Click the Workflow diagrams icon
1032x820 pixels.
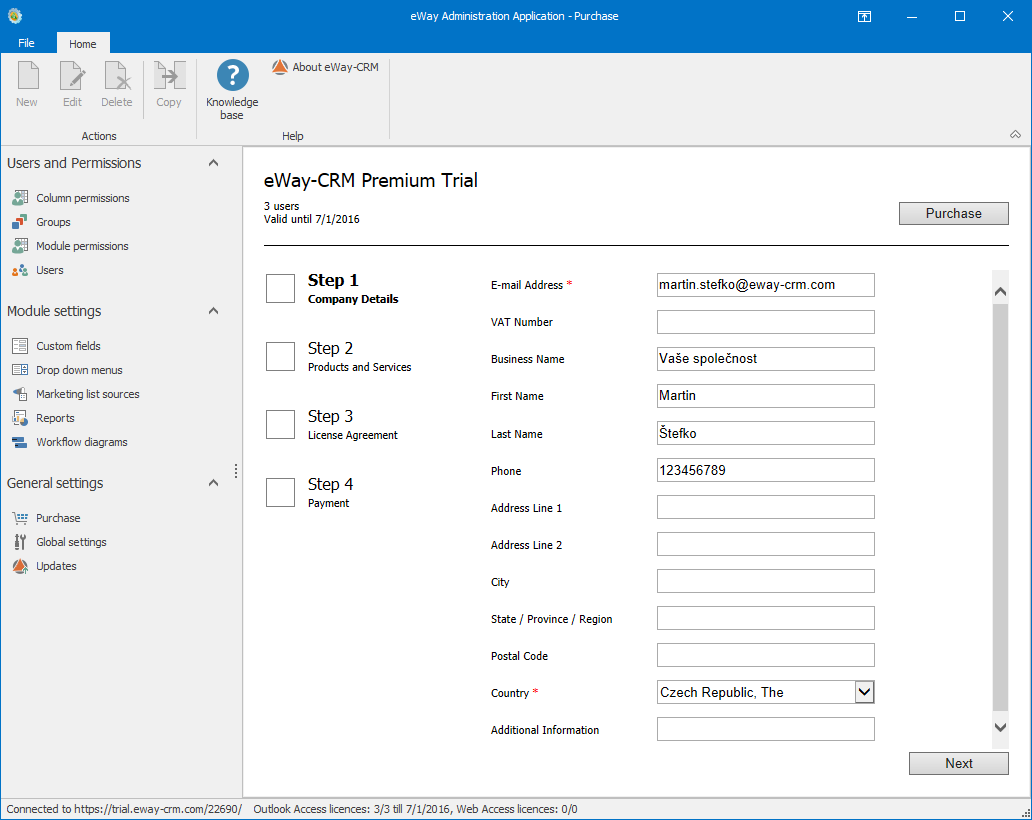pos(20,442)
